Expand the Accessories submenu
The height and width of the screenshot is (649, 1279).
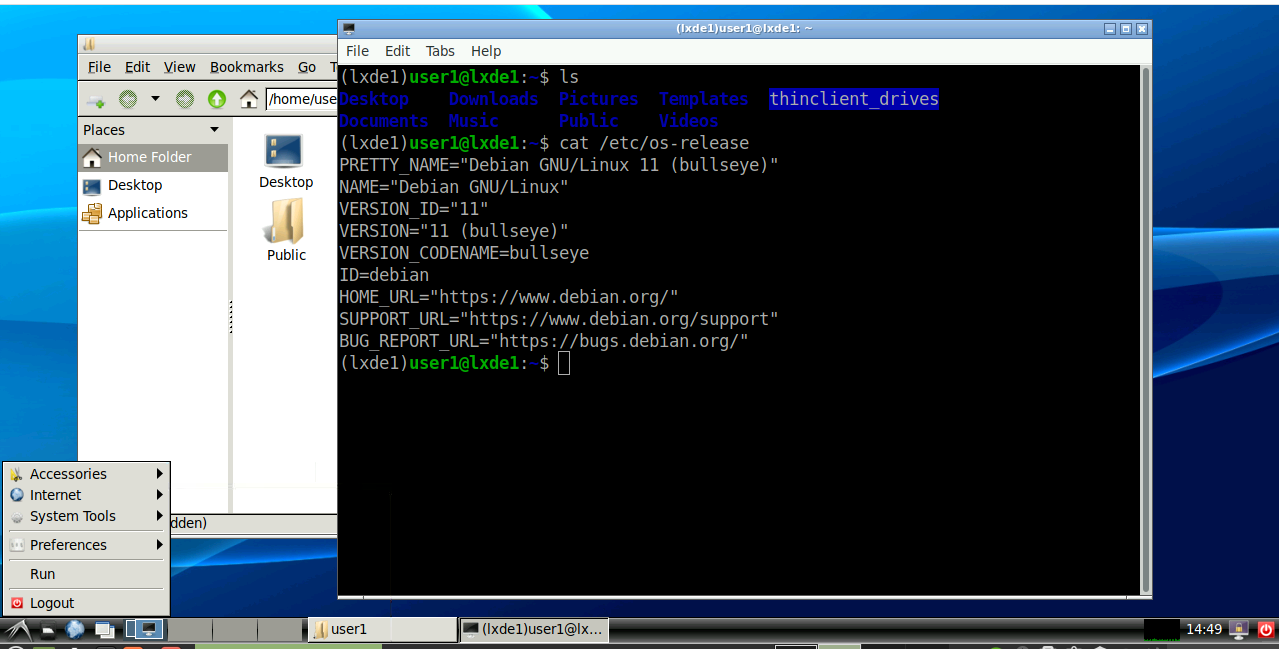point(87,474)
